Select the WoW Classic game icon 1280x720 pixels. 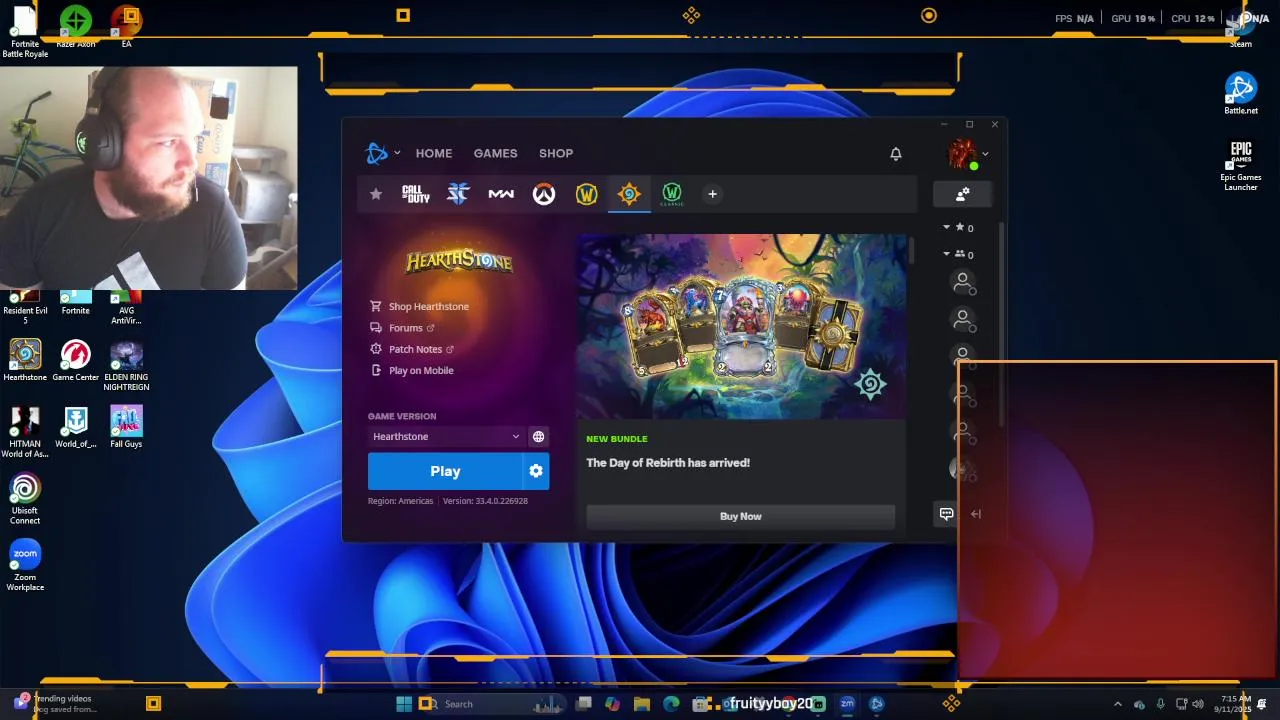(672, 194)
